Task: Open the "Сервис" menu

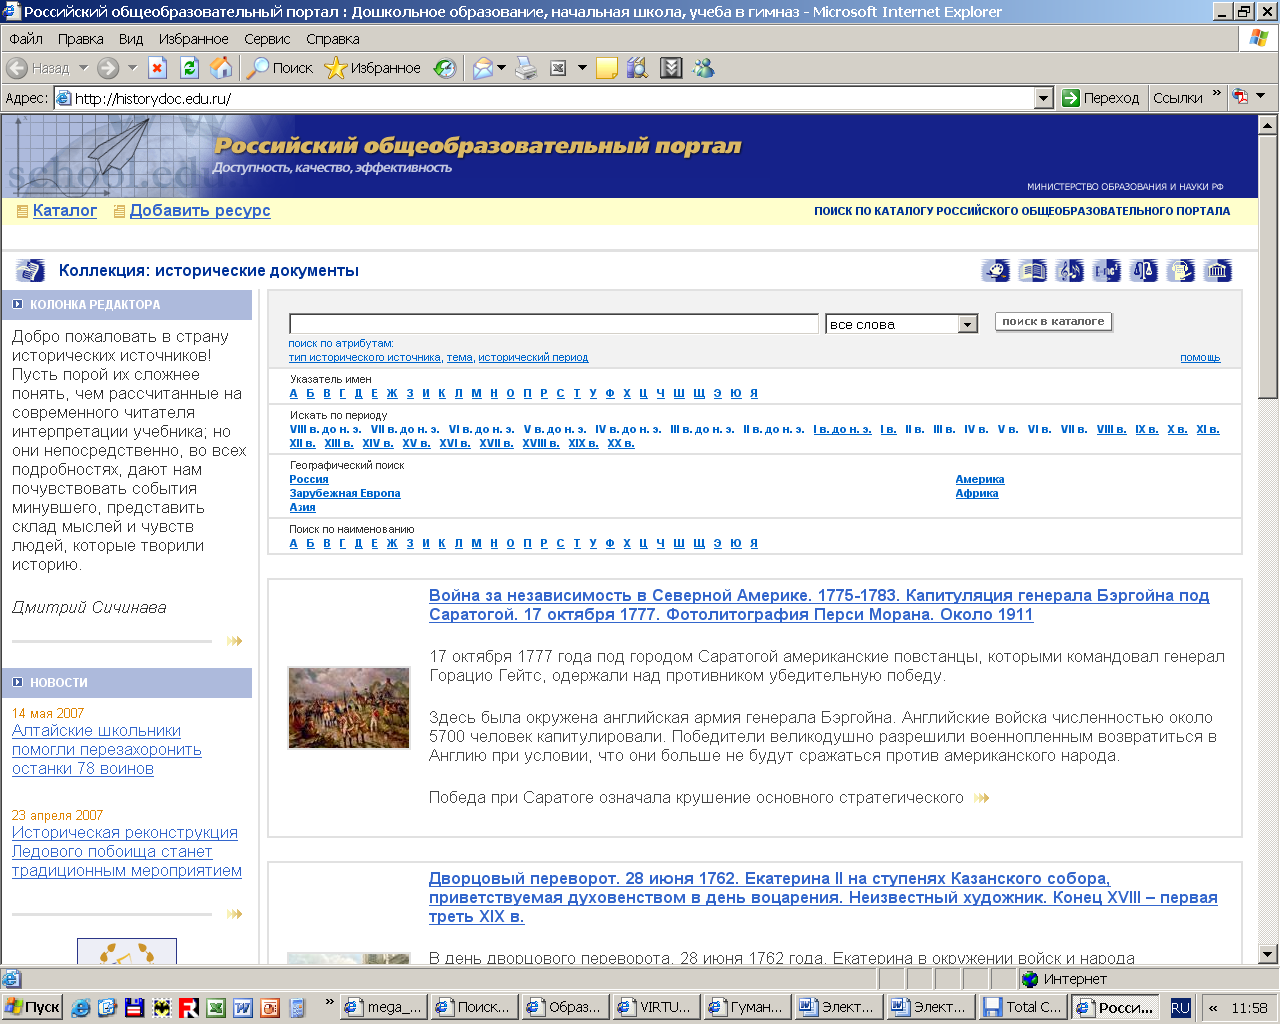Action: coord(267,39)
